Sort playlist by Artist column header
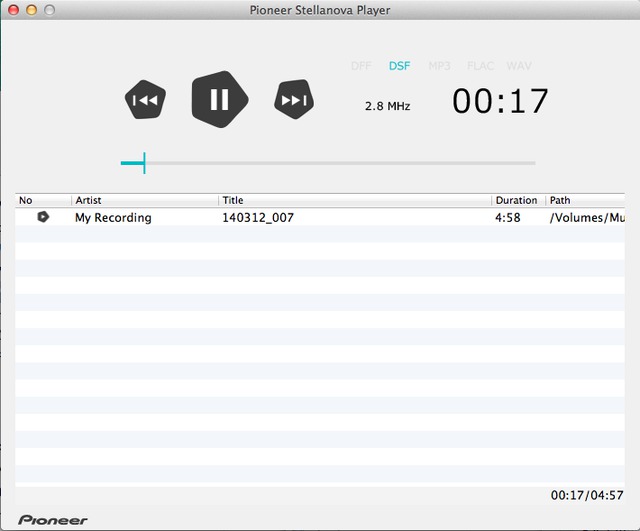Image resolution: width=640 pixels, height=531 pixels. 145,200
